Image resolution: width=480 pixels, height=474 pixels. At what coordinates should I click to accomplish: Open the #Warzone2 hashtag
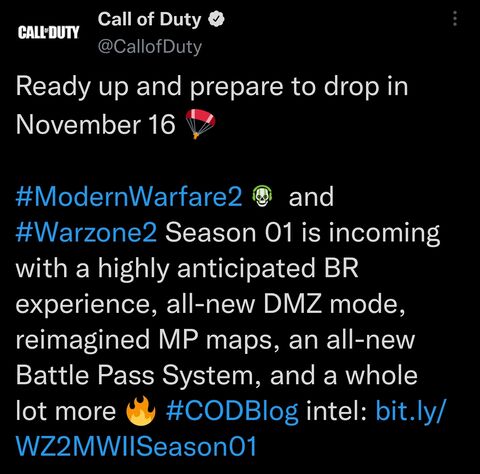click(86, 232)
